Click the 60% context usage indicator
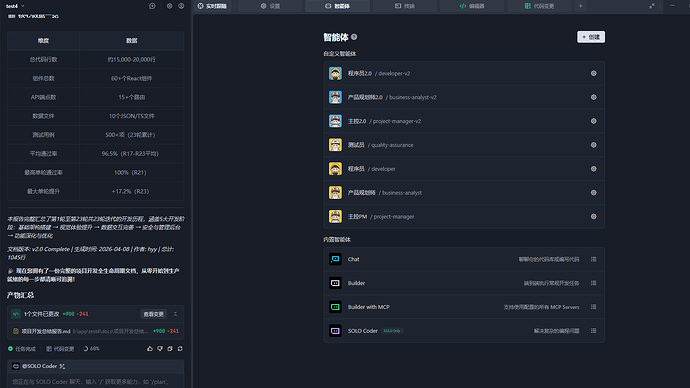690x388 pixels. 92,349
